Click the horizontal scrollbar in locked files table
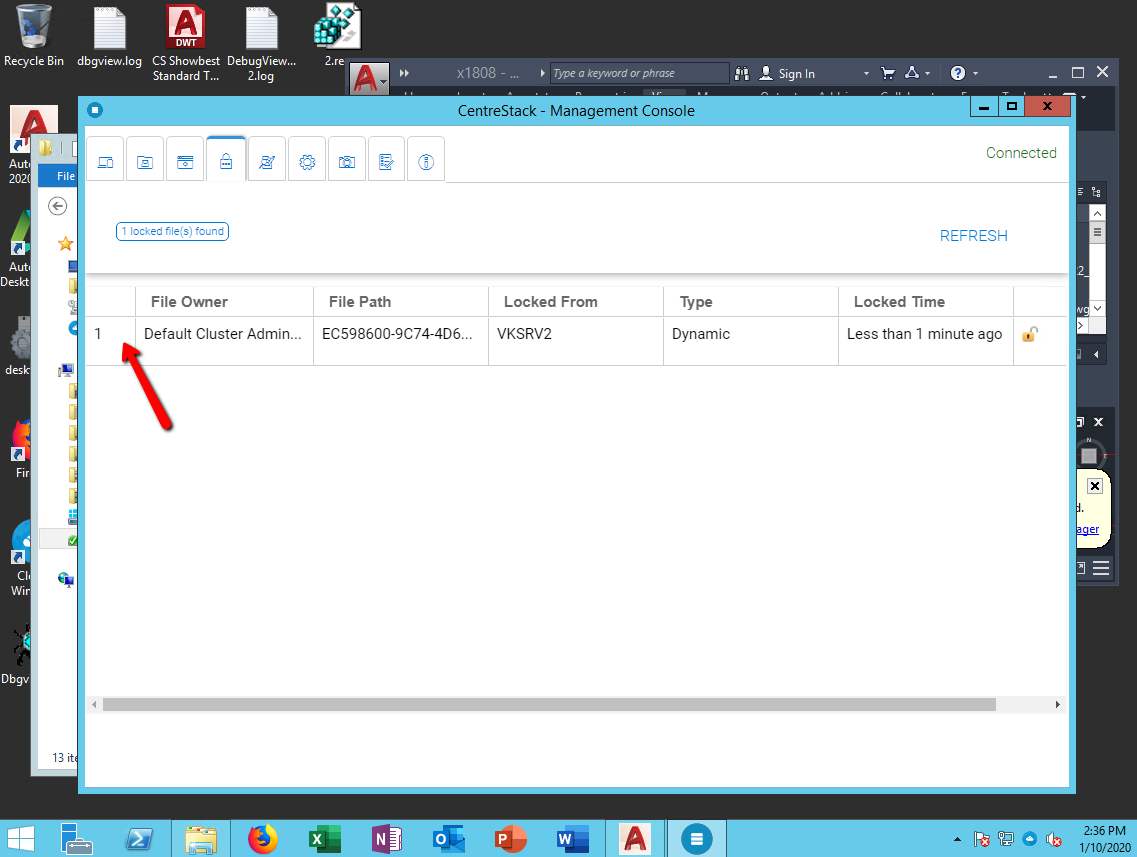1137x857 pixels. tap(549, 704)
